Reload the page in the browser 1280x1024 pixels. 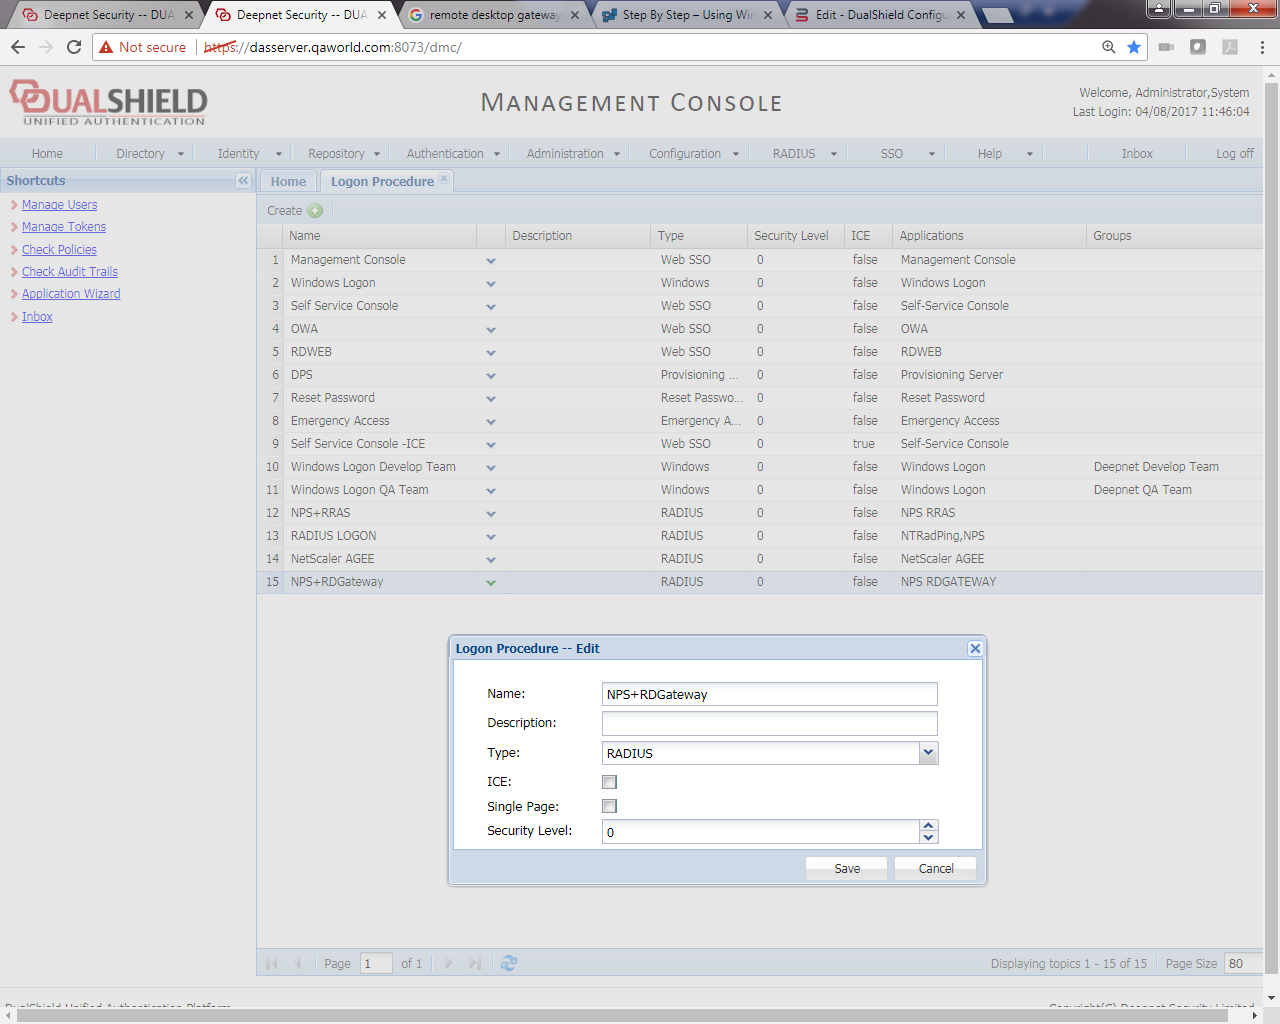click(74, 47)
